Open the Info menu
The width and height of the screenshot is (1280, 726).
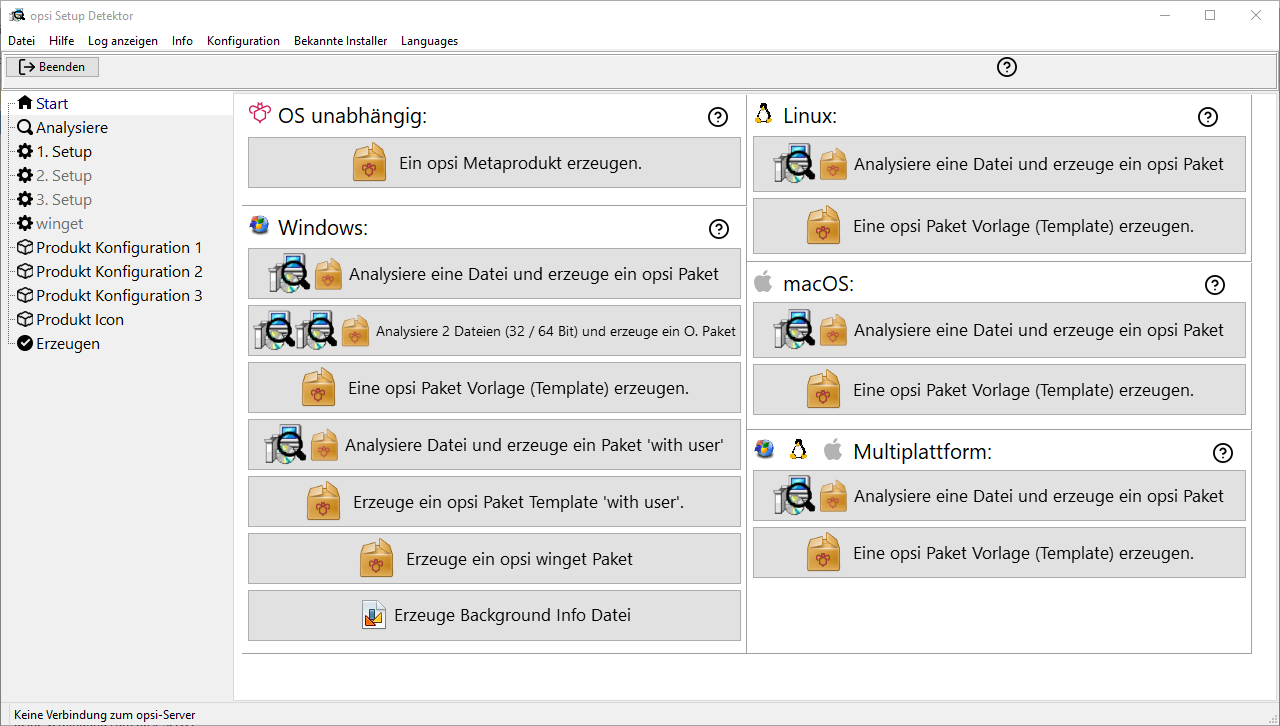click(182, 41)
